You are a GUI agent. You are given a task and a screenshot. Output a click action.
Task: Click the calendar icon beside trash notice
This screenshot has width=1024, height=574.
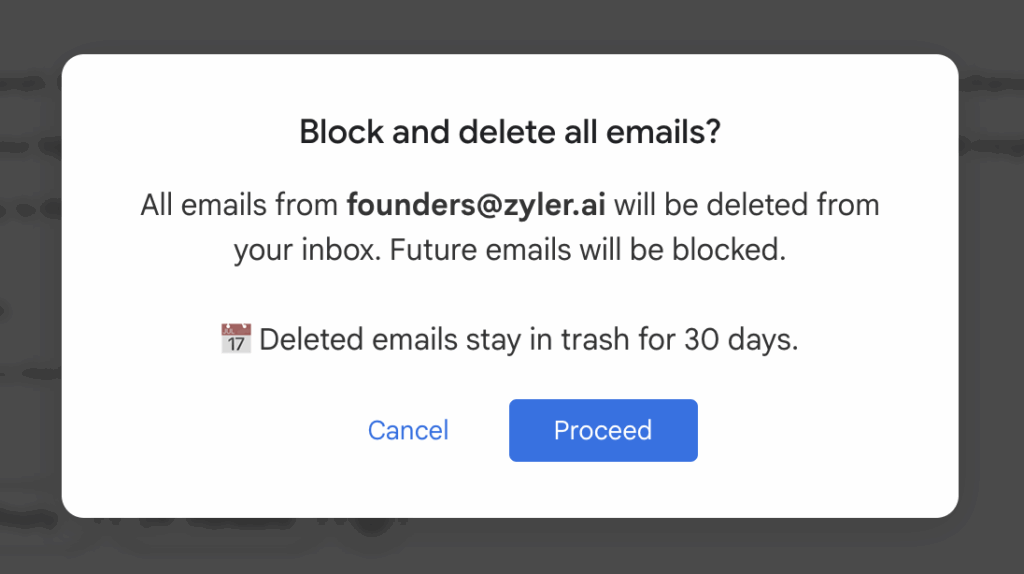tap(236, 338)
